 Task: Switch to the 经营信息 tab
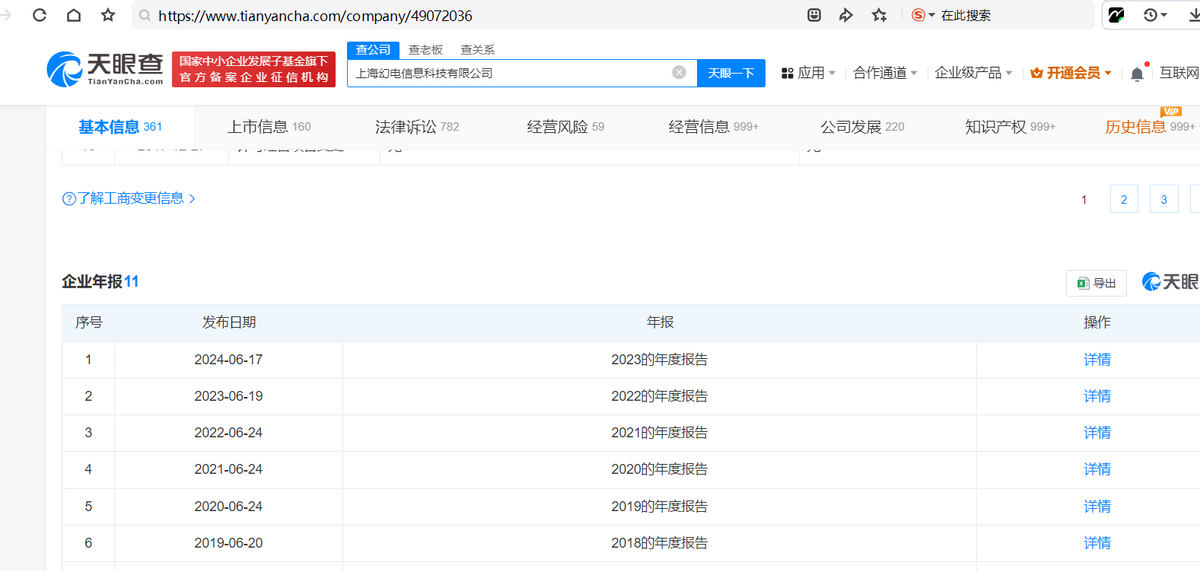[714, 127]
